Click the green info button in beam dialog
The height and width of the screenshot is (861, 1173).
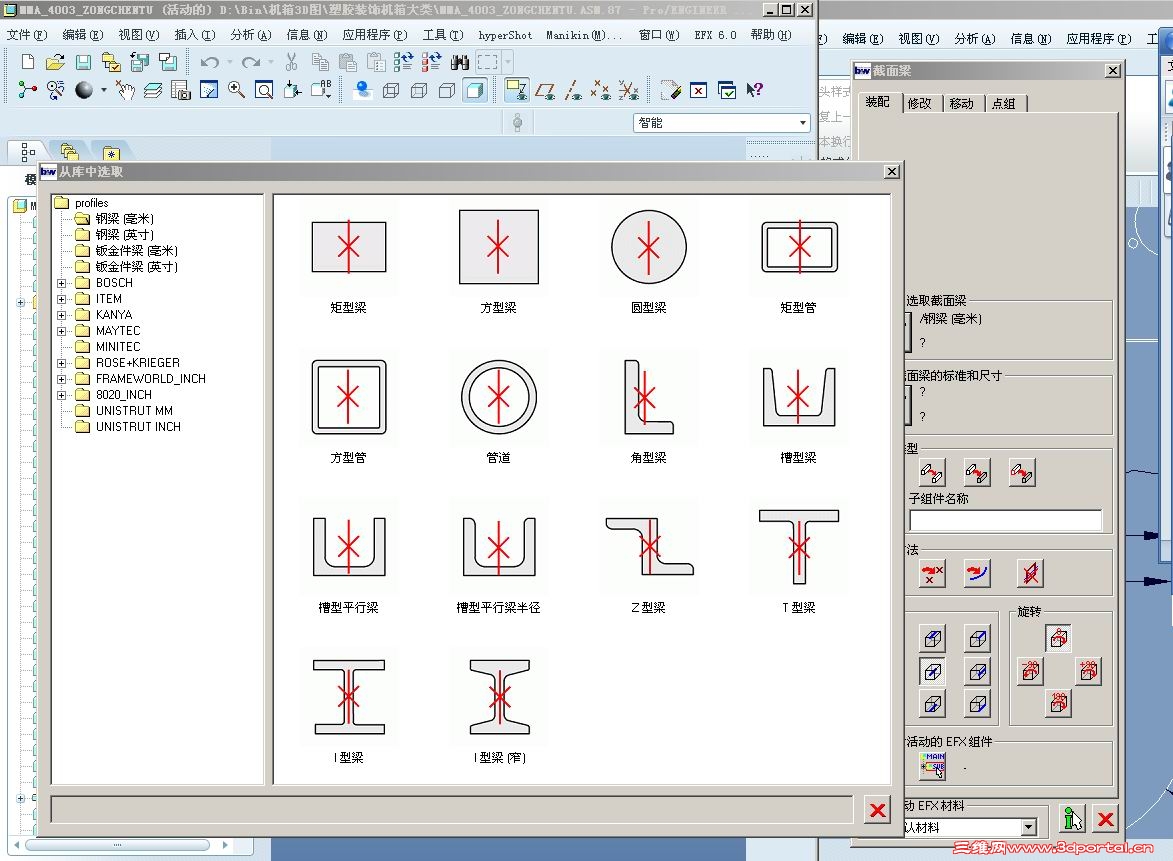1073,818
